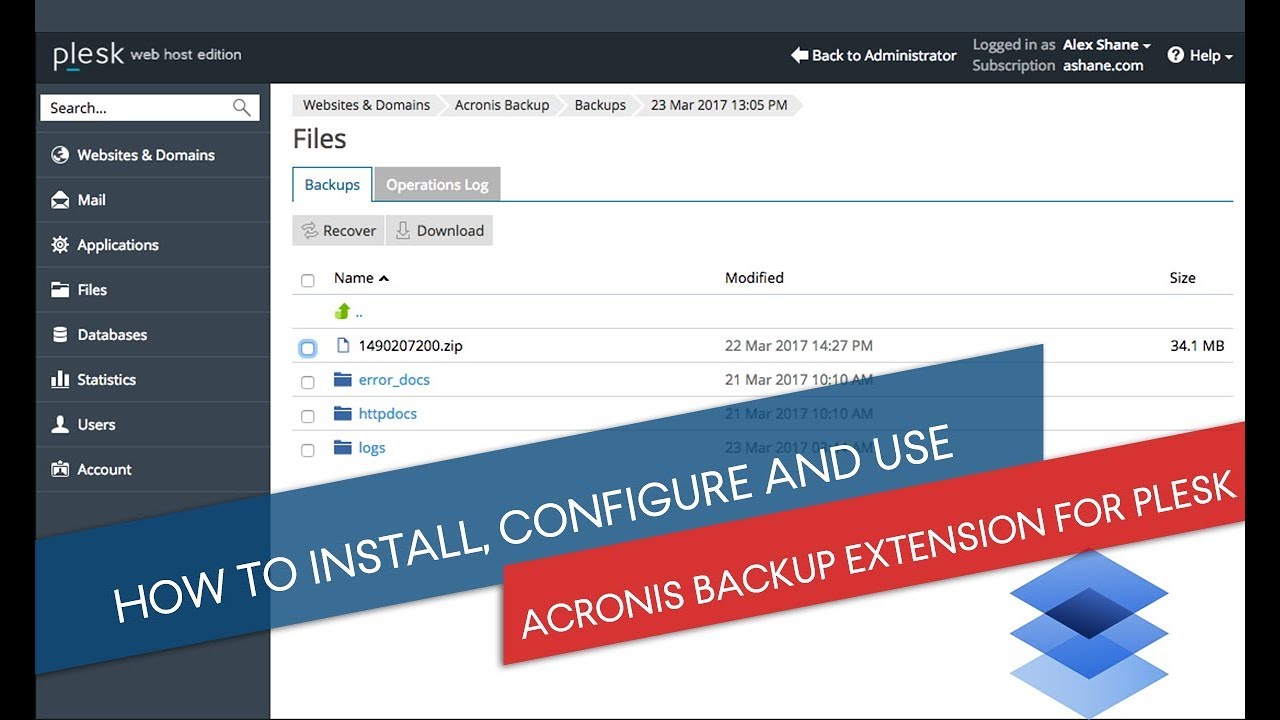Screen dimensions: 1280x720
Task: Click the 23 Mar 2017 13:05 PM breadcrumb
Action: click(x=719, y=105)
